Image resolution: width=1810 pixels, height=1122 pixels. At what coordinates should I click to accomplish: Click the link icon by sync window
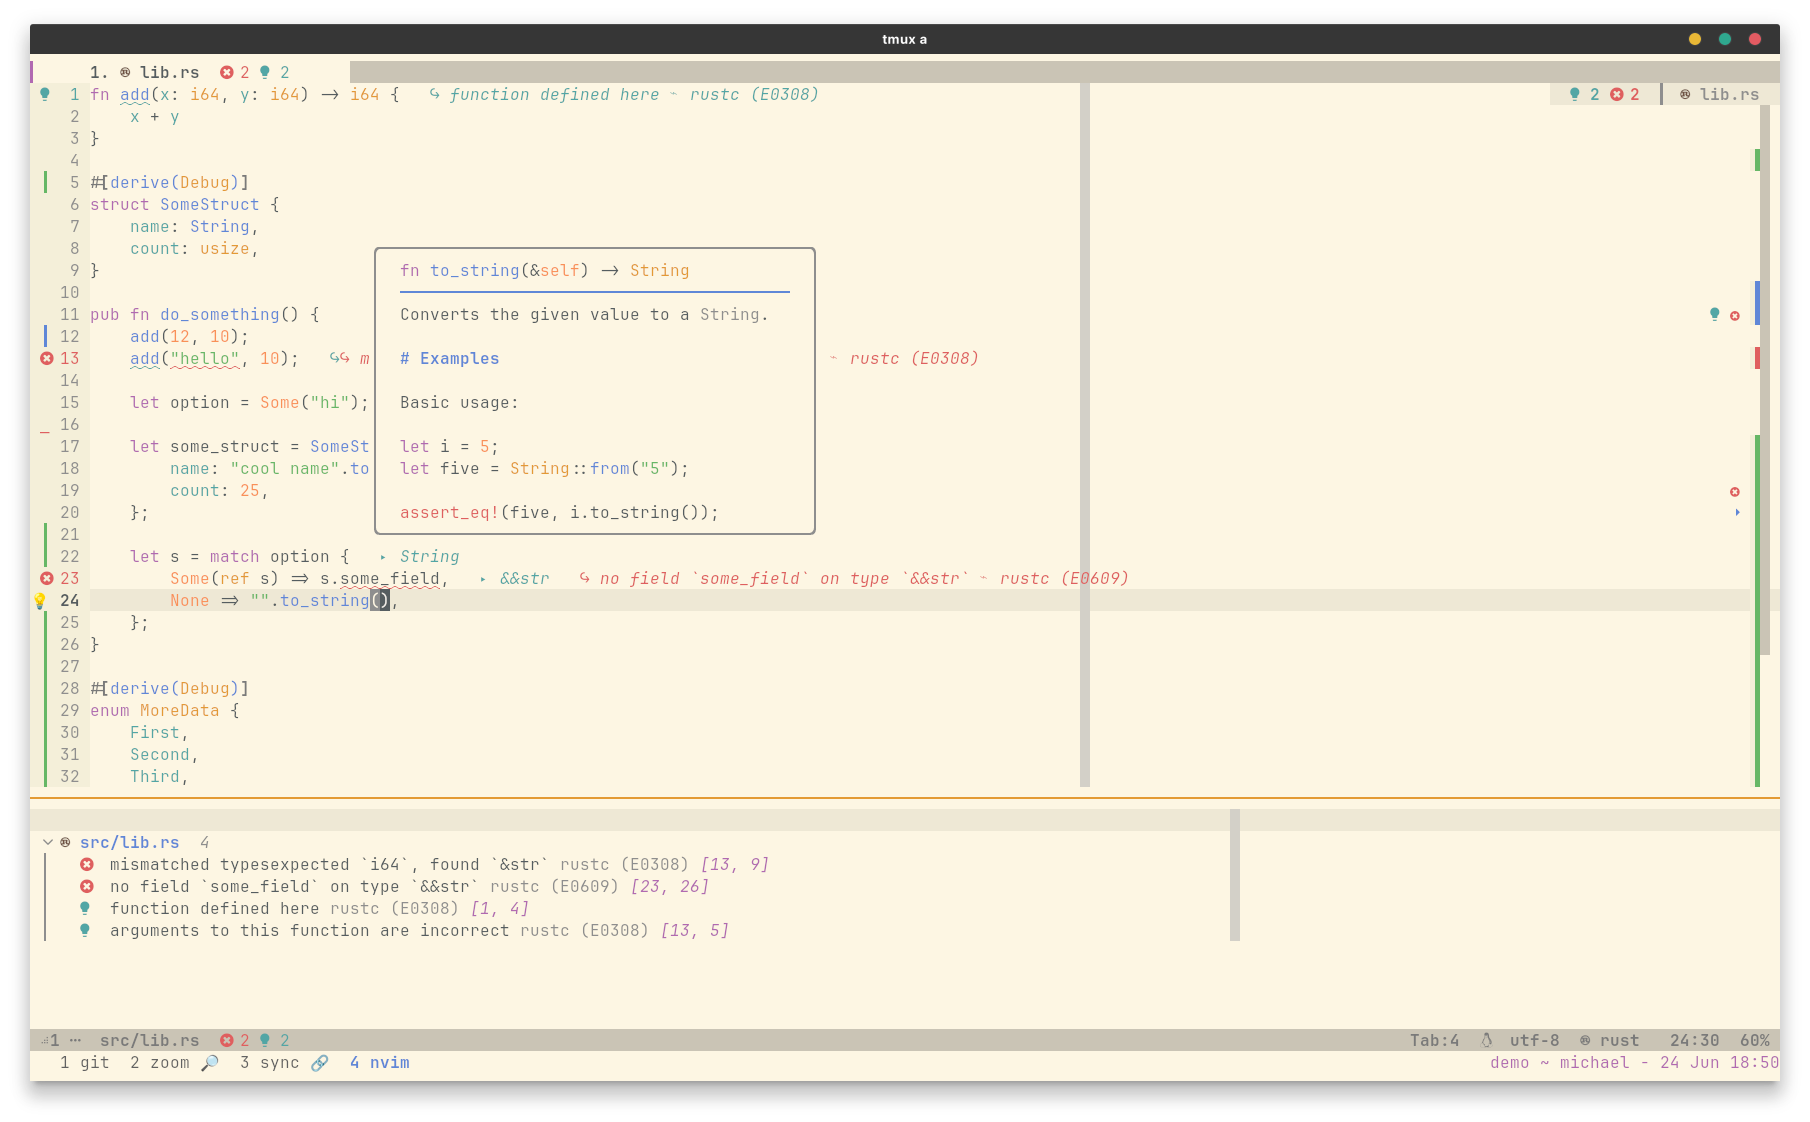[320, 1062]
